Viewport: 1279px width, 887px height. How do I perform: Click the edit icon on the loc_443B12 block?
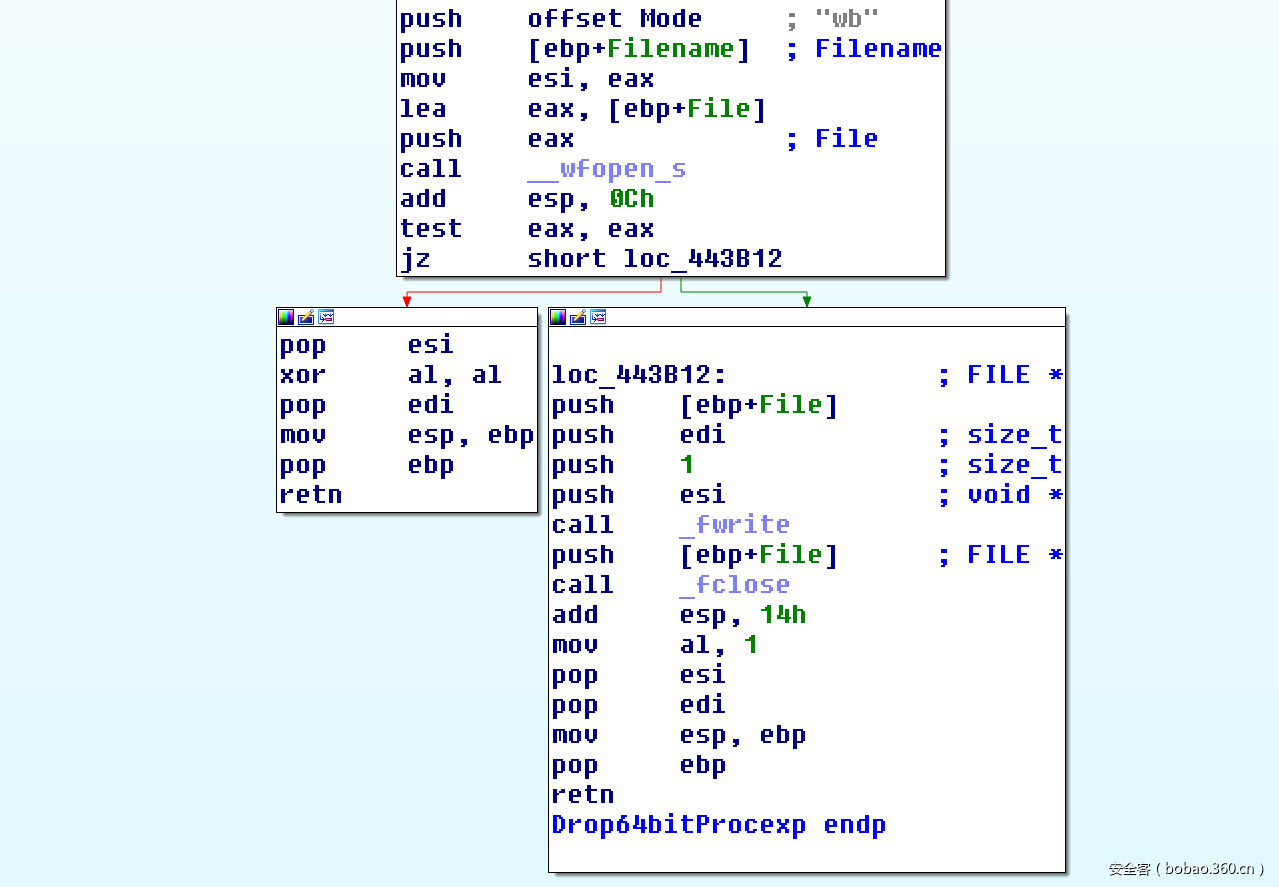[x=577, y=317]
